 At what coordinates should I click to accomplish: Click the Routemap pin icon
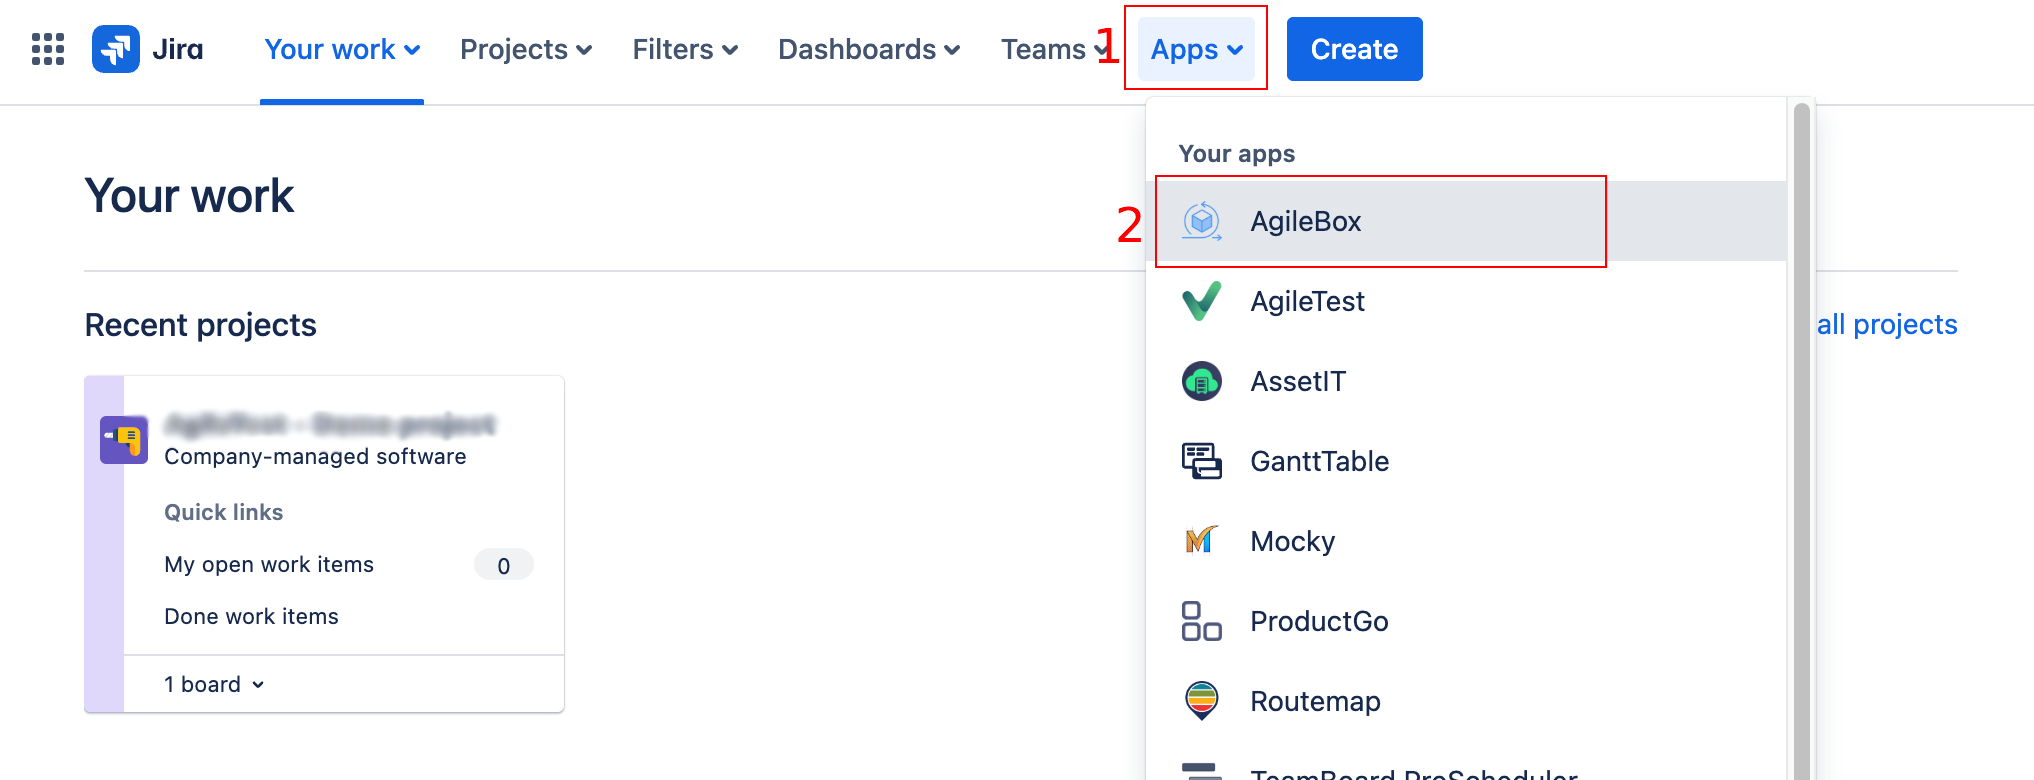pos(1202,701)
